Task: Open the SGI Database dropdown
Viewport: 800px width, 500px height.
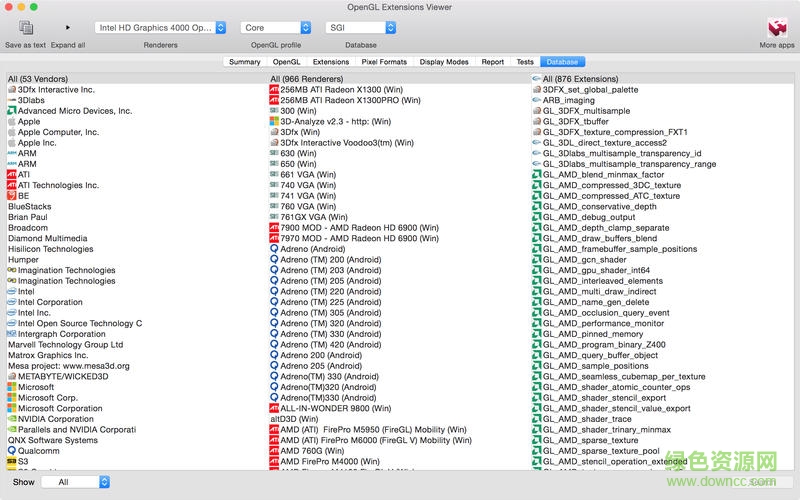Action: coord(361,28)
